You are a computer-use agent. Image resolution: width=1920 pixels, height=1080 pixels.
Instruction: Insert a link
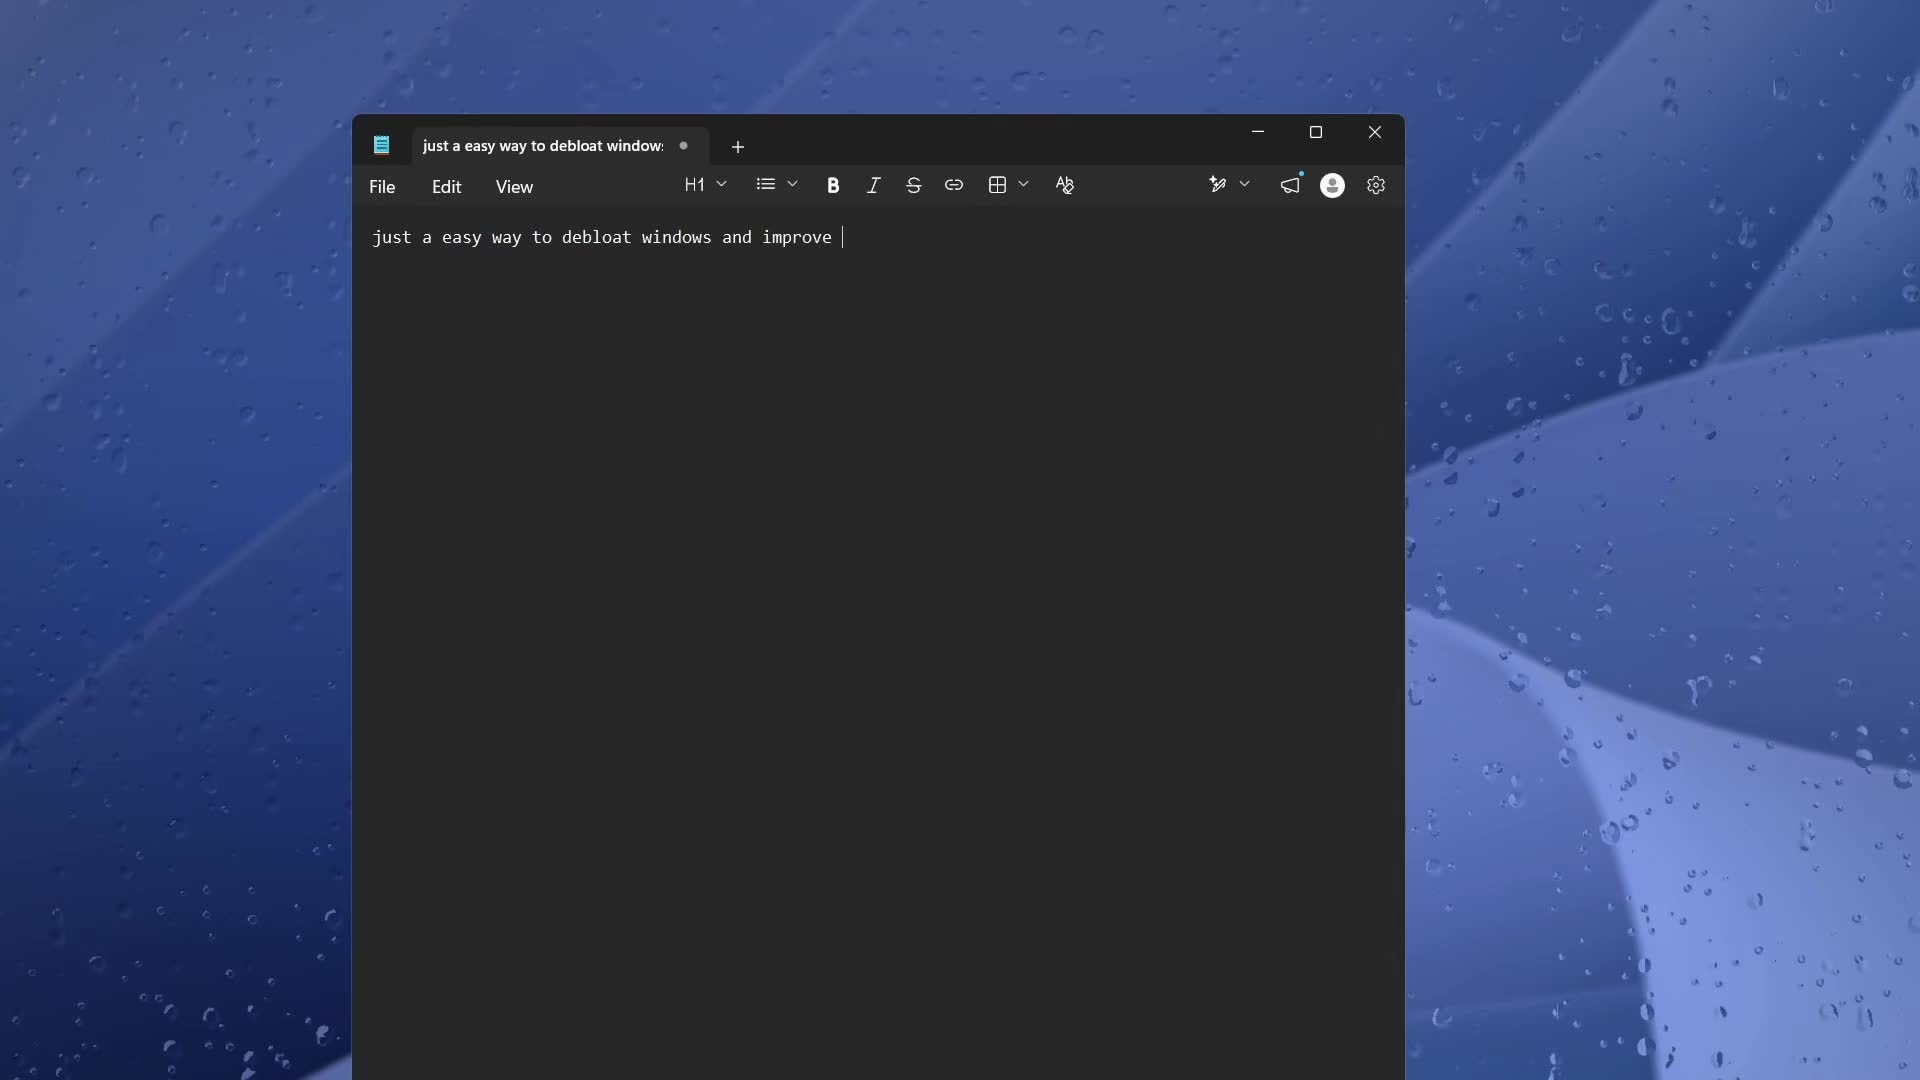point(953,185)
